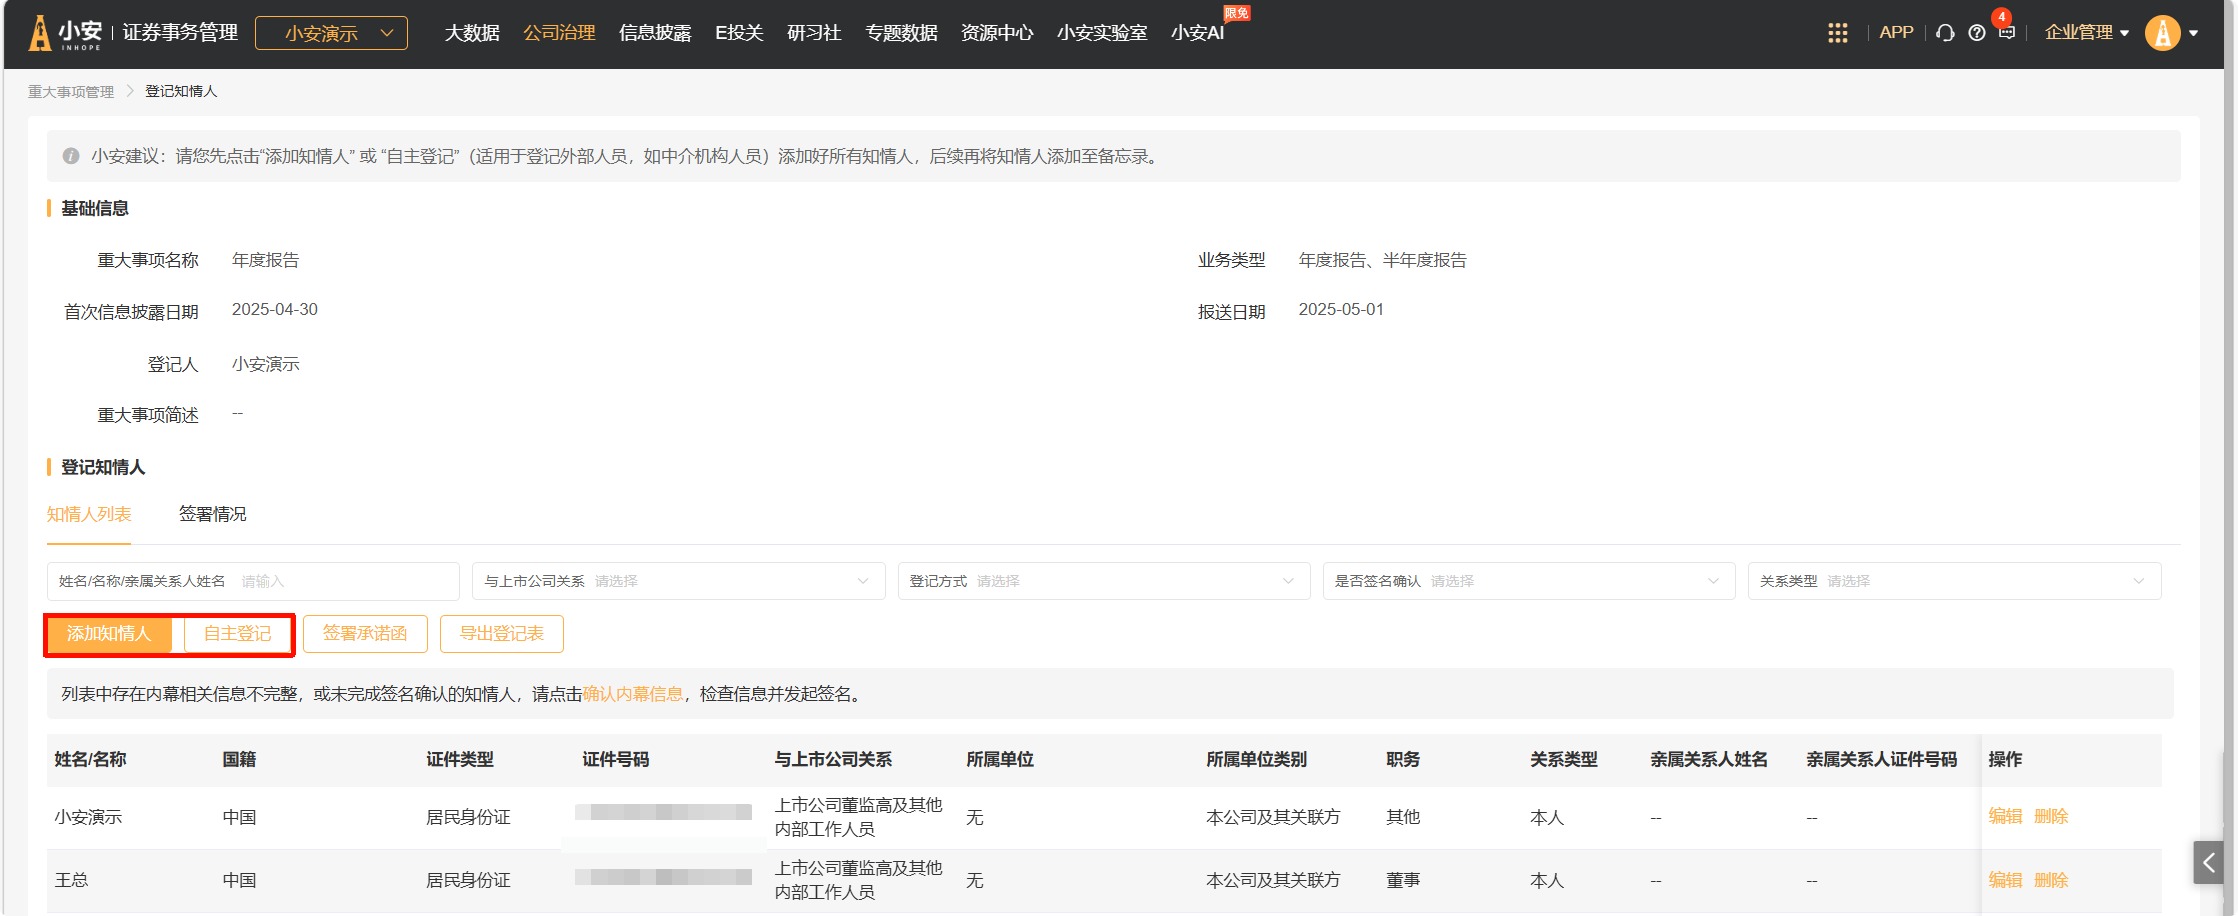Expand the 是否签名确认 filter dropdown
2238x916 pixels.
coord(1528,581)
